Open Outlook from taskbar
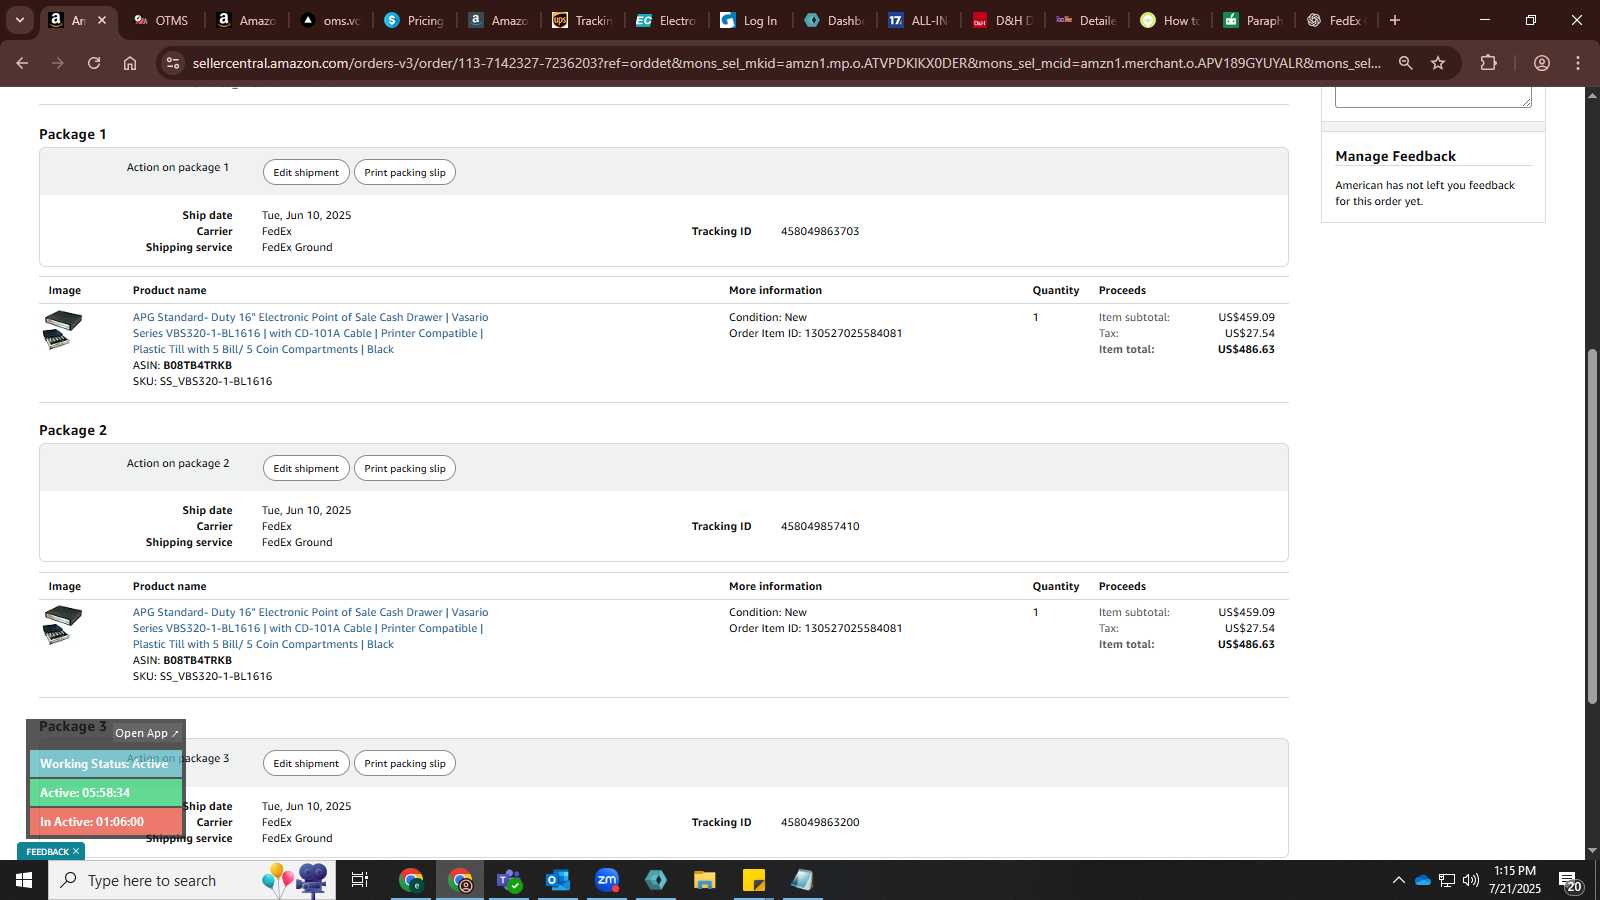The height and width of the screenshot is (900, 1600). pos(558,880)
